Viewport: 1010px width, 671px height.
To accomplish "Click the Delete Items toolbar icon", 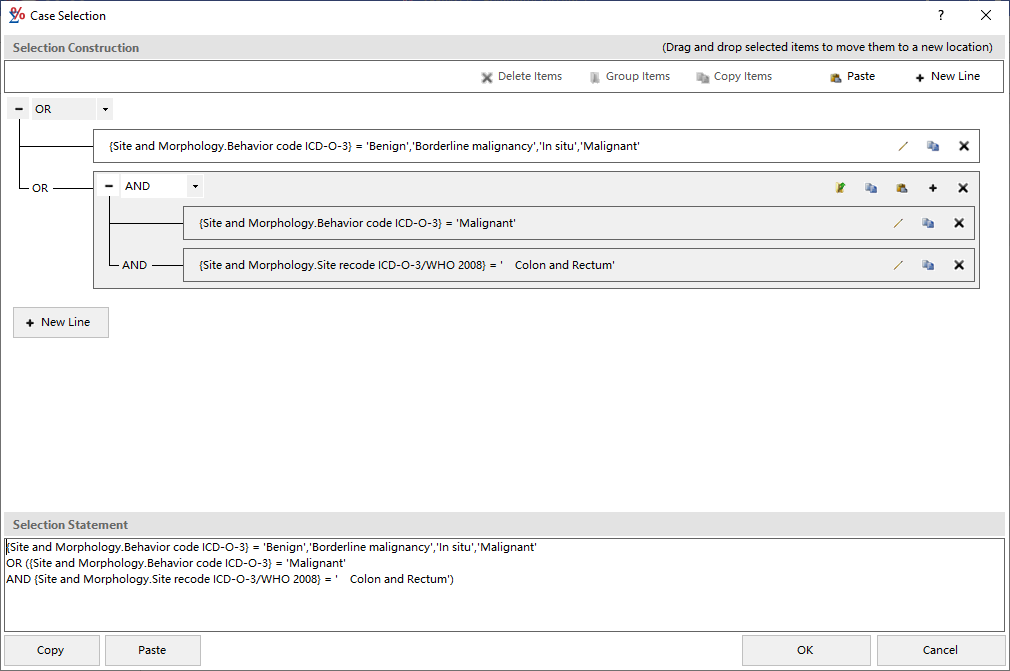I will (487, 76).
